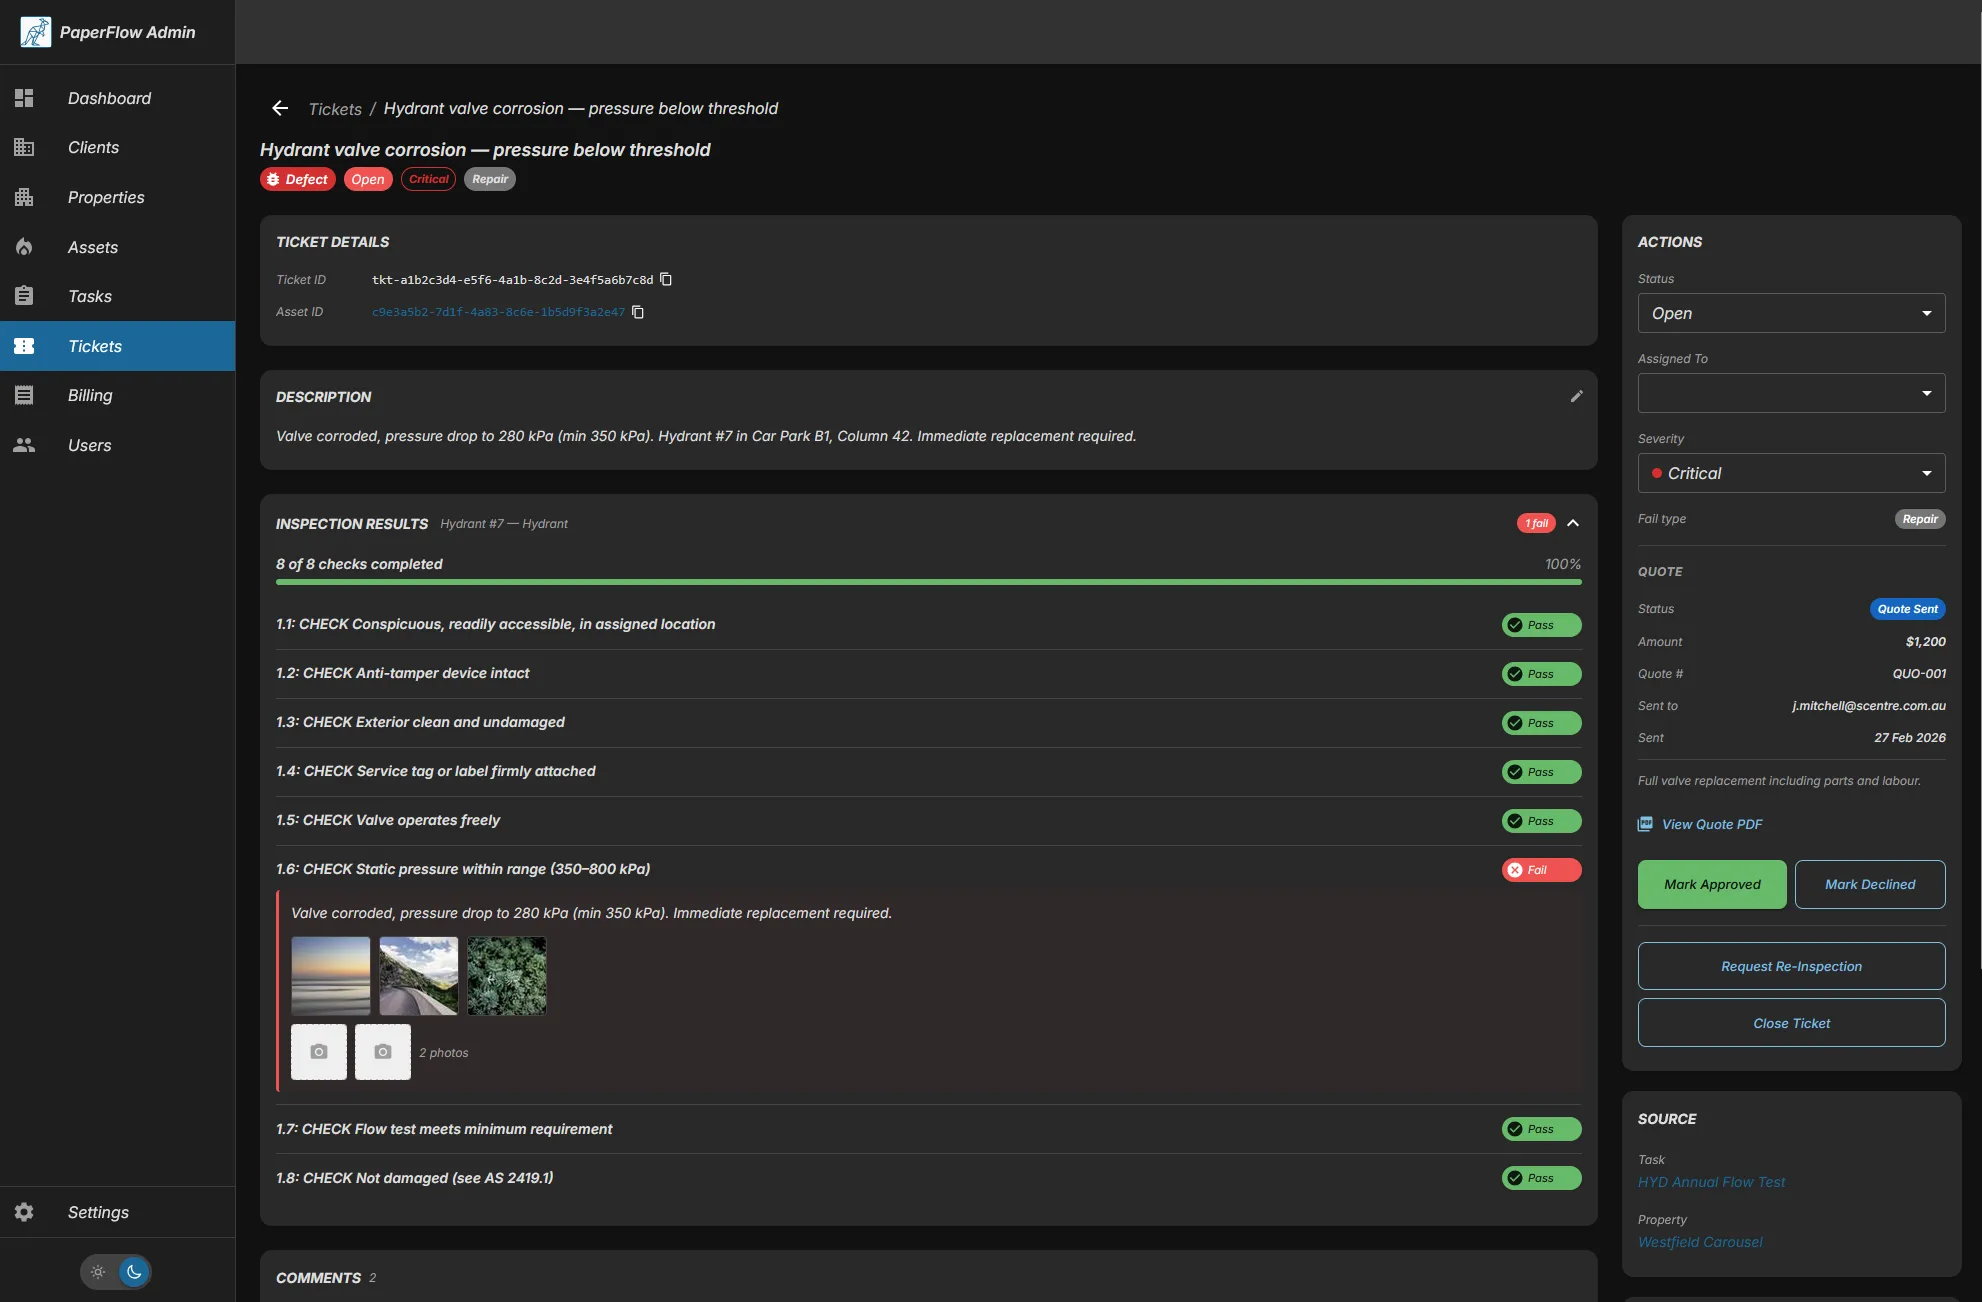This screenshot has width=1982, height=1302.
Task: Click the Mark Approved button
Action: coord(1711,884)
